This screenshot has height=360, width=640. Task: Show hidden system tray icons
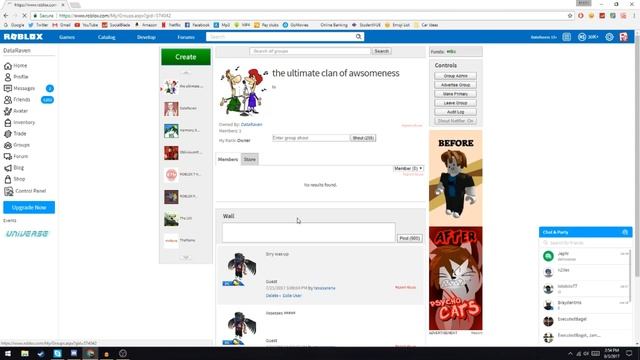click(570, 353)
